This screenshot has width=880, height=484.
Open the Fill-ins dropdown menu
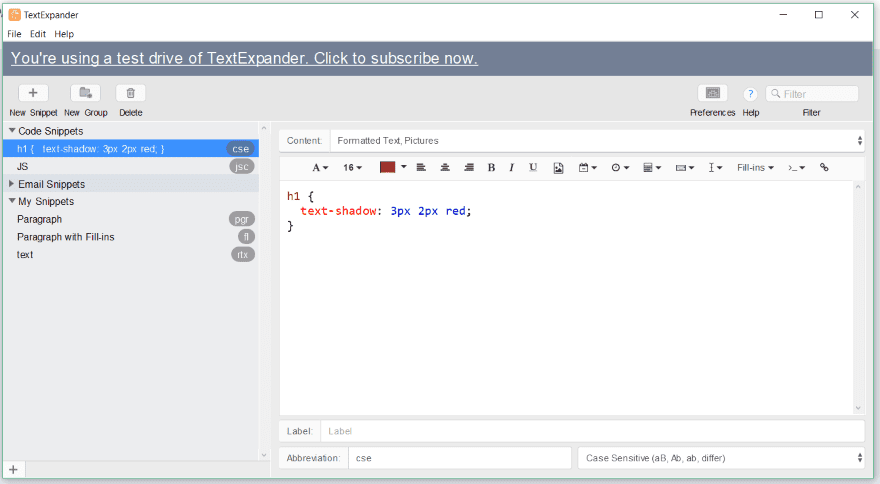coord(755,168)
